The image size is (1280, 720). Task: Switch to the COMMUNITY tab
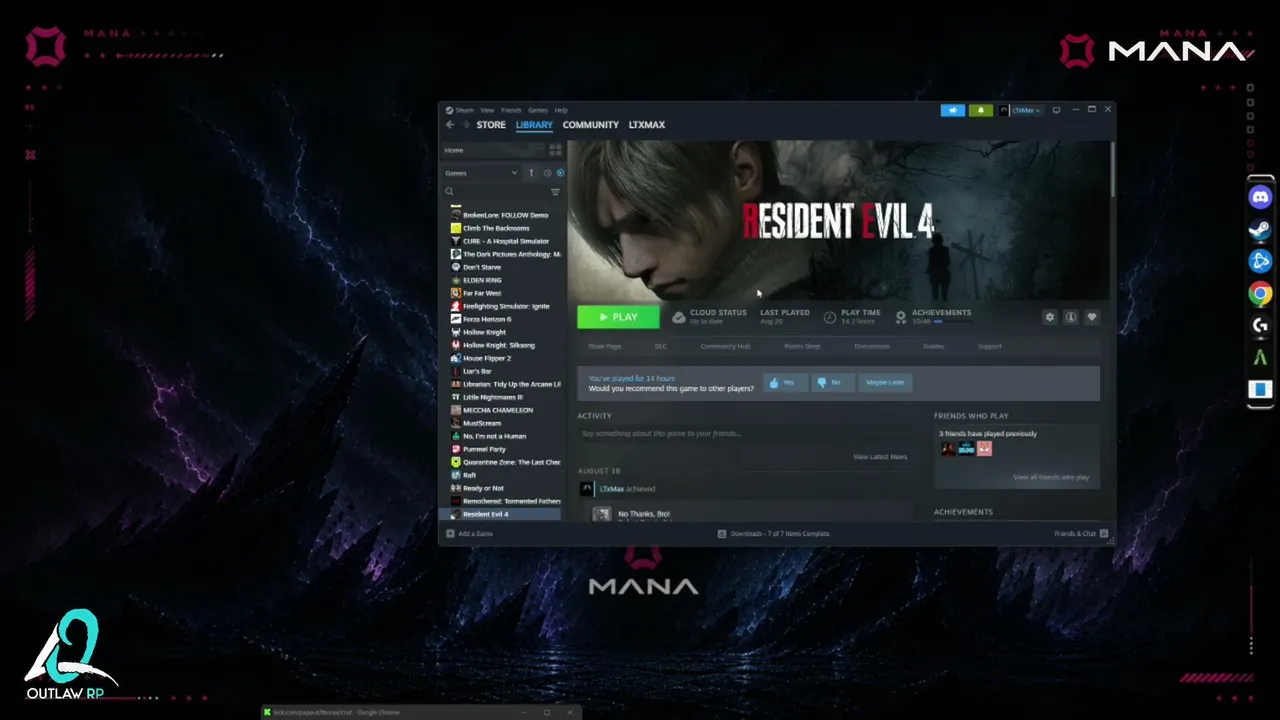pyautogui.click(x=591, y=125)
